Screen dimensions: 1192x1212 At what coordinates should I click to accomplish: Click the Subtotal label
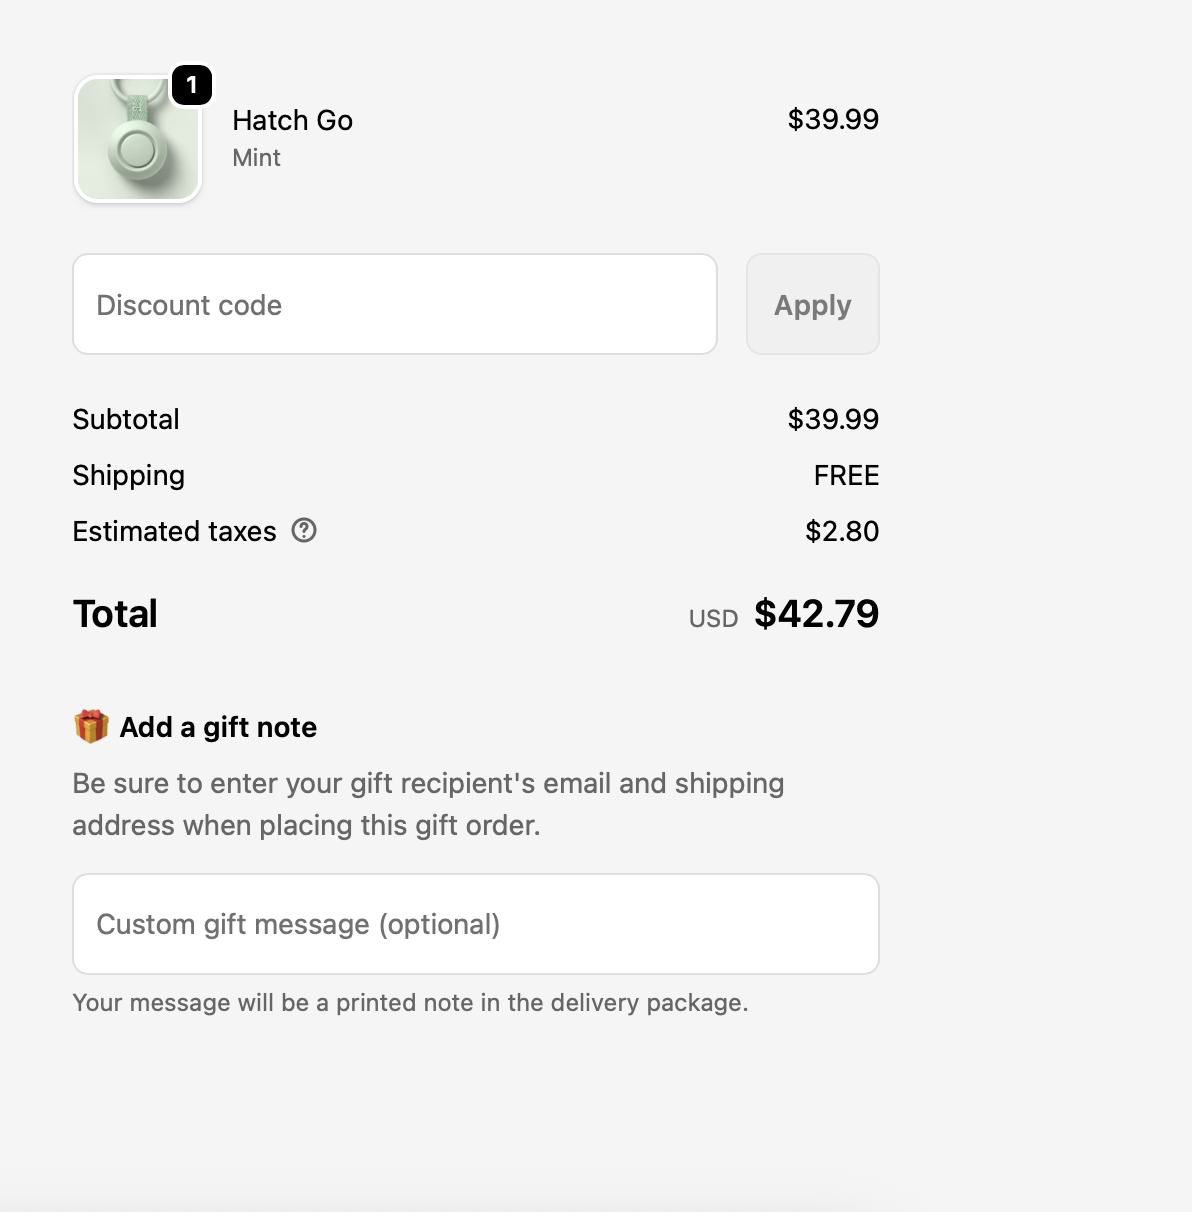tap(126, 419)
